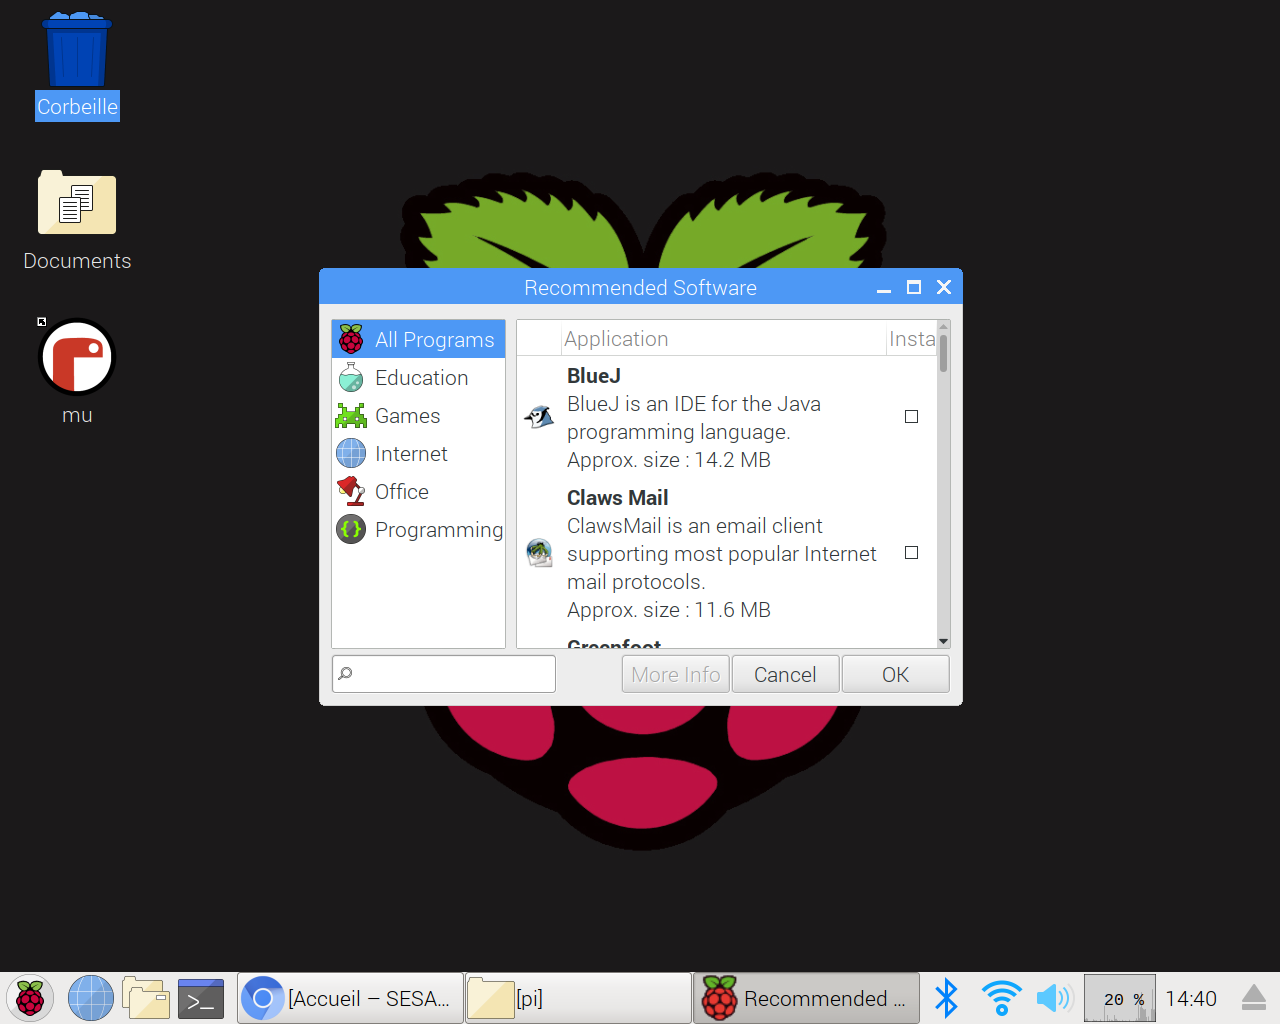Screen dimensions: 1280x1024
Task: Open the file manager taskbar icon
Action: click(146, 998)
